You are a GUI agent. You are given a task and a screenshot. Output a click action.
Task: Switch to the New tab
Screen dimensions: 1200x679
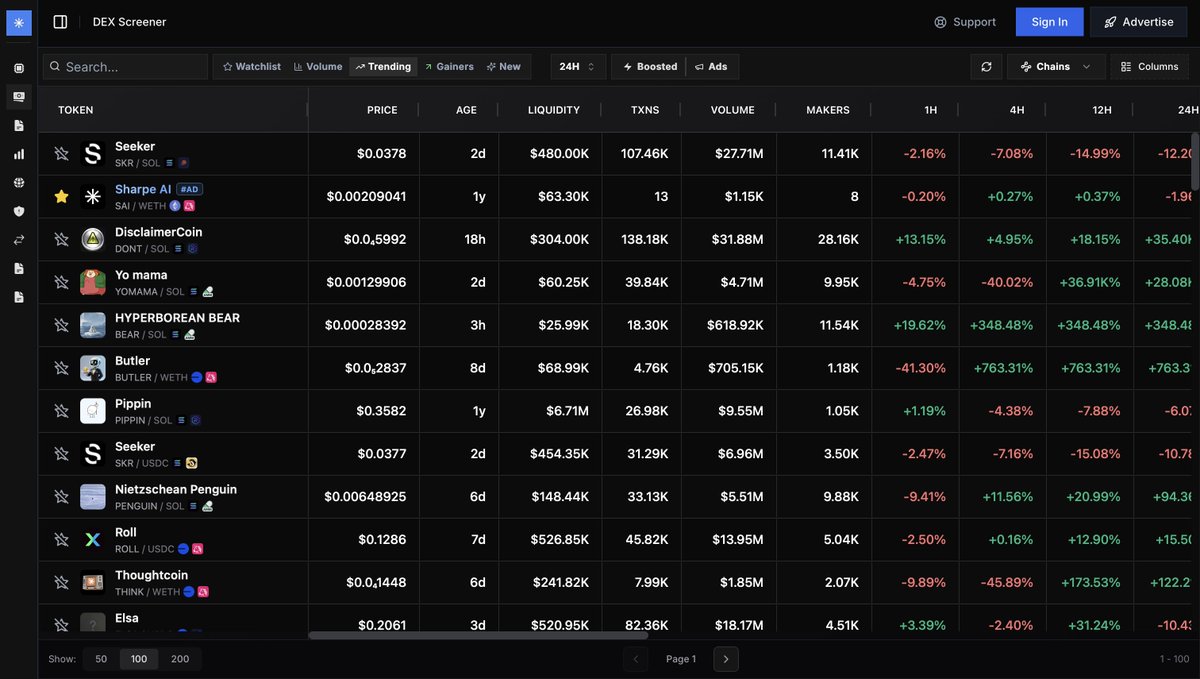click(x=503, y=66)
